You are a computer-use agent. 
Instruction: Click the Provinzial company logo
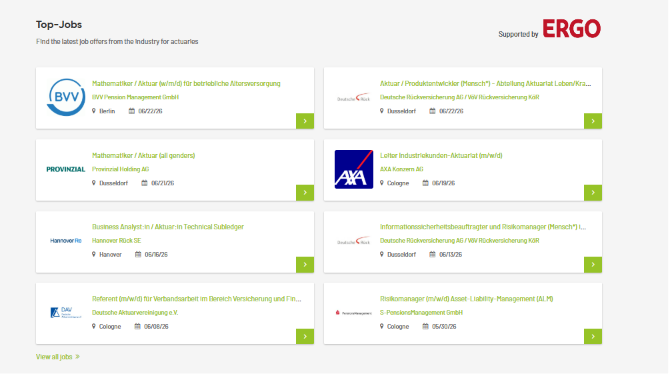click(x=66, y=169)
